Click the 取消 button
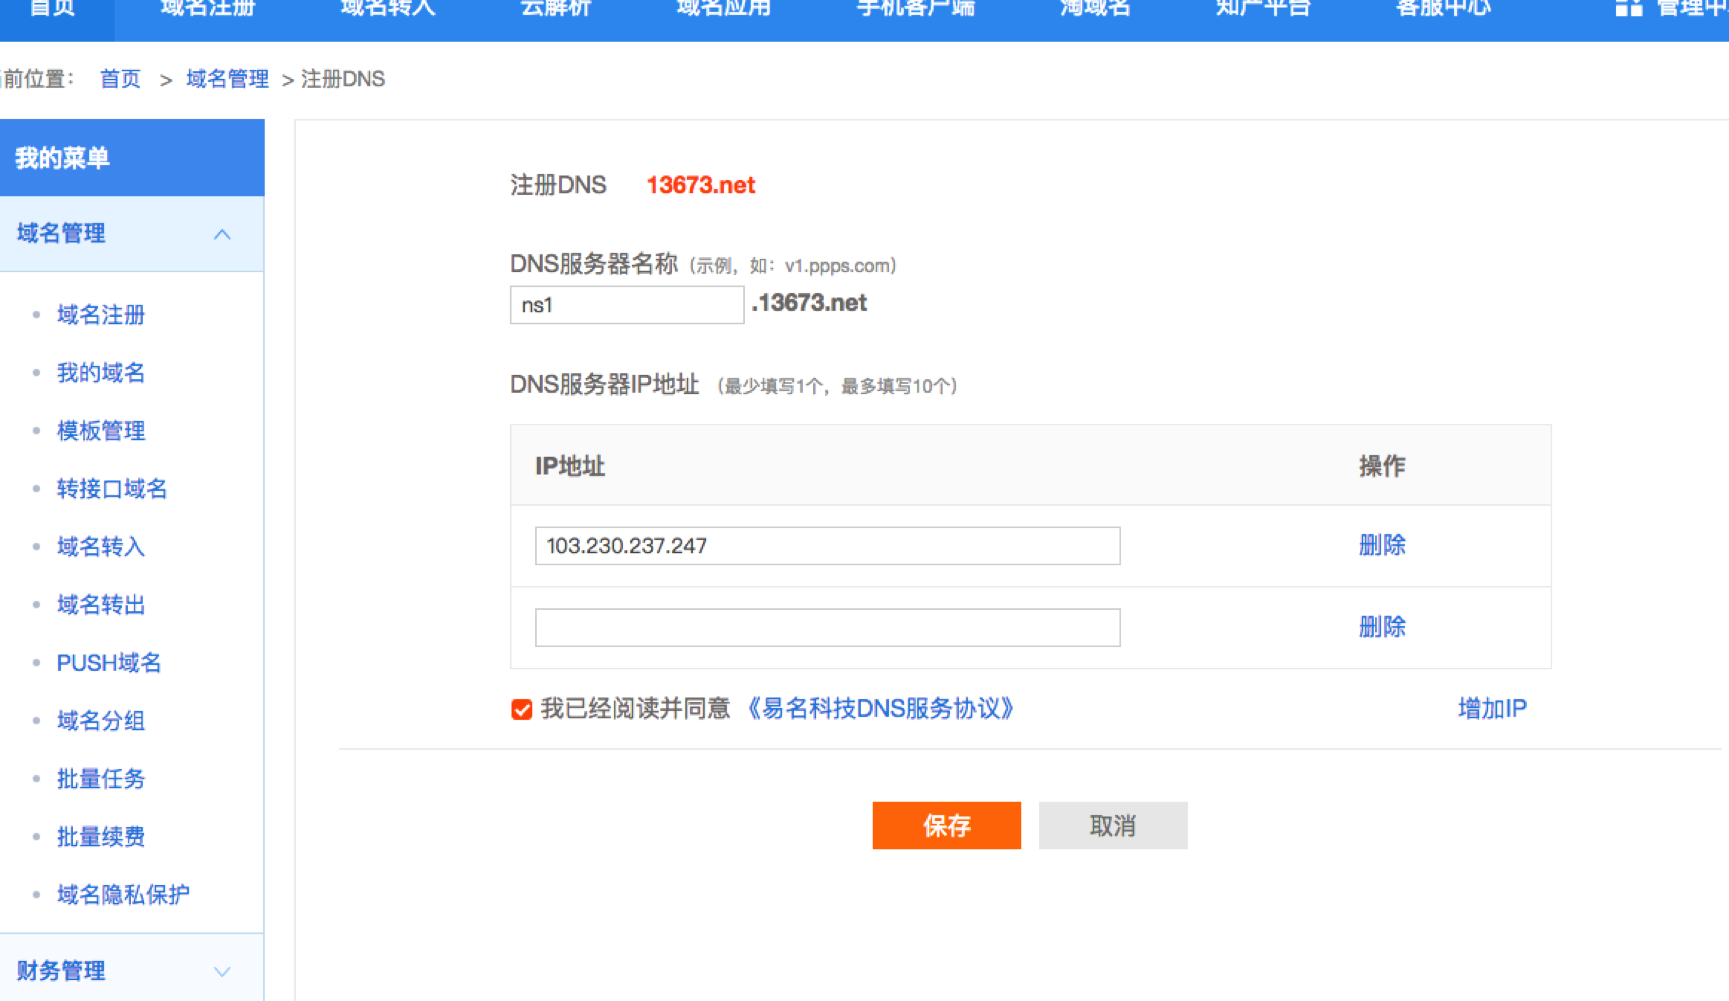The width and height of the screenshot is (1729, 1001). tap(1112, 825)
